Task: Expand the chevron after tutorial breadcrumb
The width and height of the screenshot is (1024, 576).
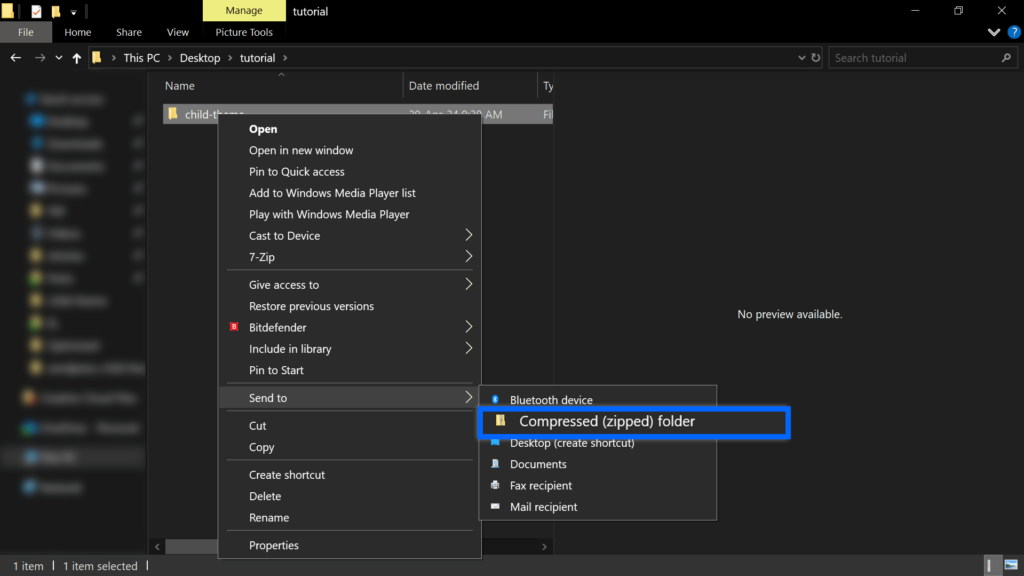Action: [x=285, y=57]
